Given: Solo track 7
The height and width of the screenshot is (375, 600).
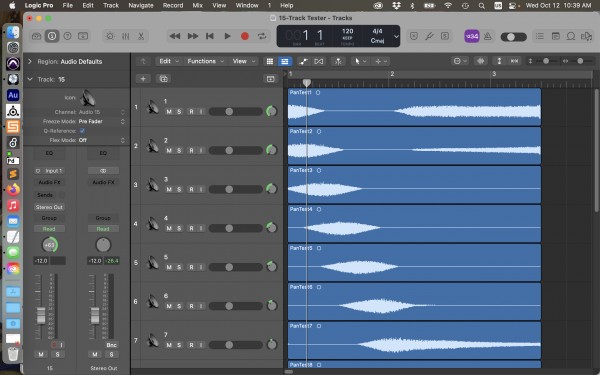Looking at the screenshot, I should tap(179, 345).
